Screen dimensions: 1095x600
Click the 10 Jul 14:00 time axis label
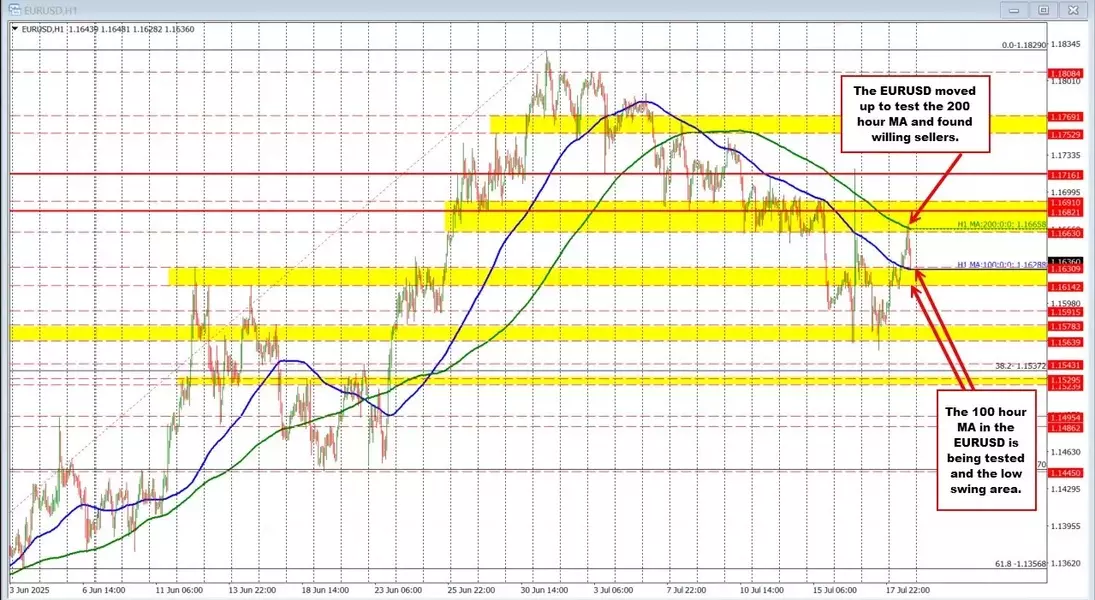(x=760, y=590)
